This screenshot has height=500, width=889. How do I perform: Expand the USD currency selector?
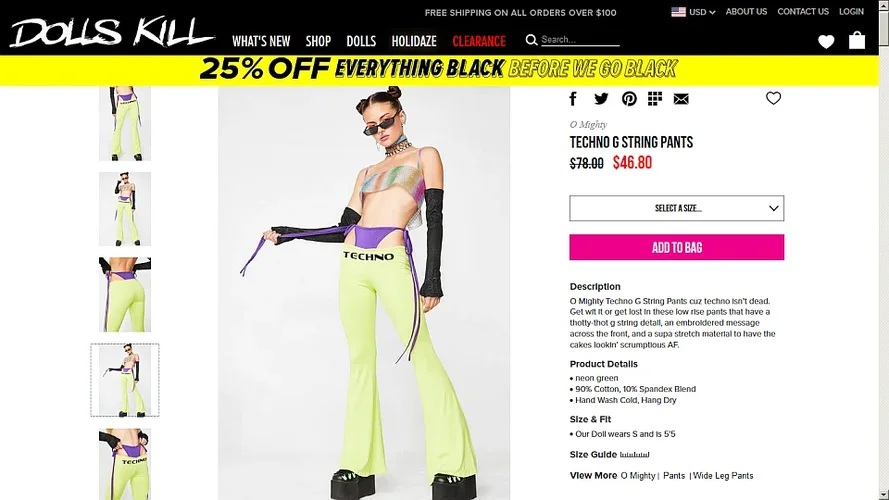point(693,12)
